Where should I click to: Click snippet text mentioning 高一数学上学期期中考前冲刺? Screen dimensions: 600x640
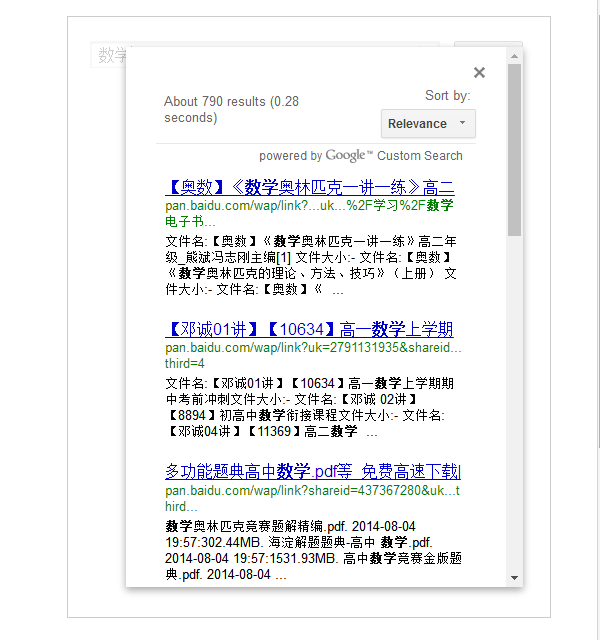311,407
